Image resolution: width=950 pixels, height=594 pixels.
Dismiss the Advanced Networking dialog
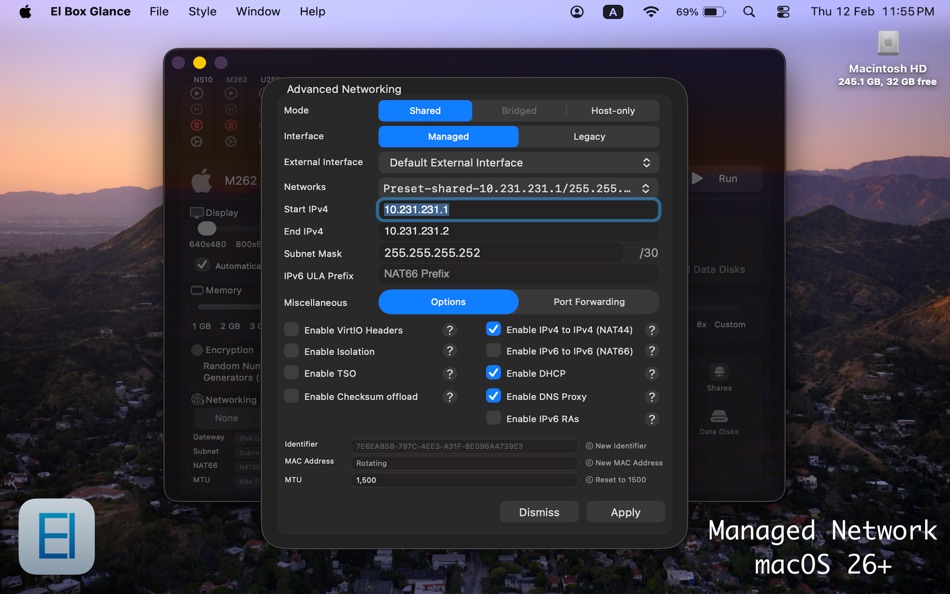tap(539, 511)
